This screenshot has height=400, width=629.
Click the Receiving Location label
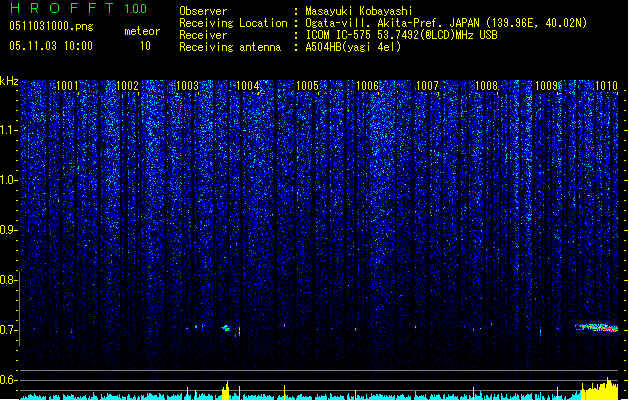233,23
